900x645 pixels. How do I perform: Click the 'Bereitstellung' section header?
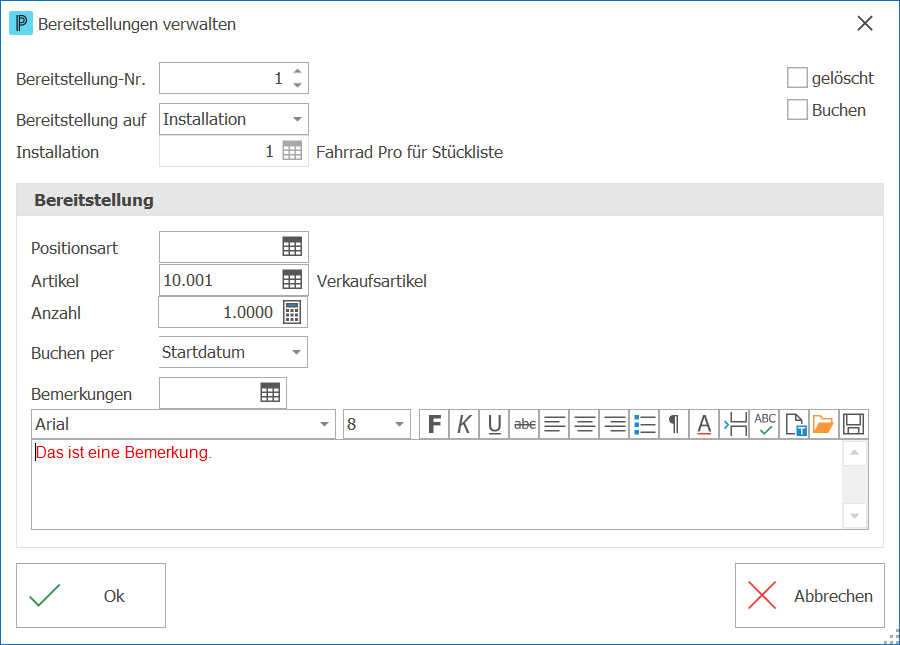pos(449,200)
